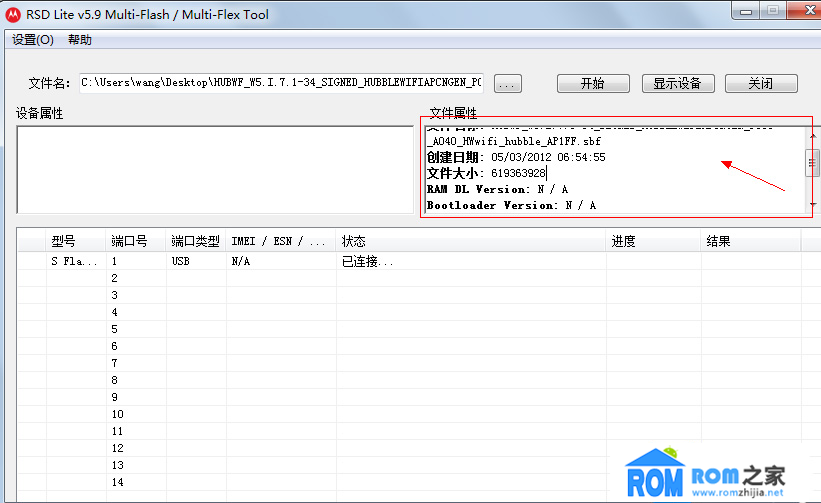Click the 进度 column header
Screen dimensions: 821x503
click(x=653, y=241)
